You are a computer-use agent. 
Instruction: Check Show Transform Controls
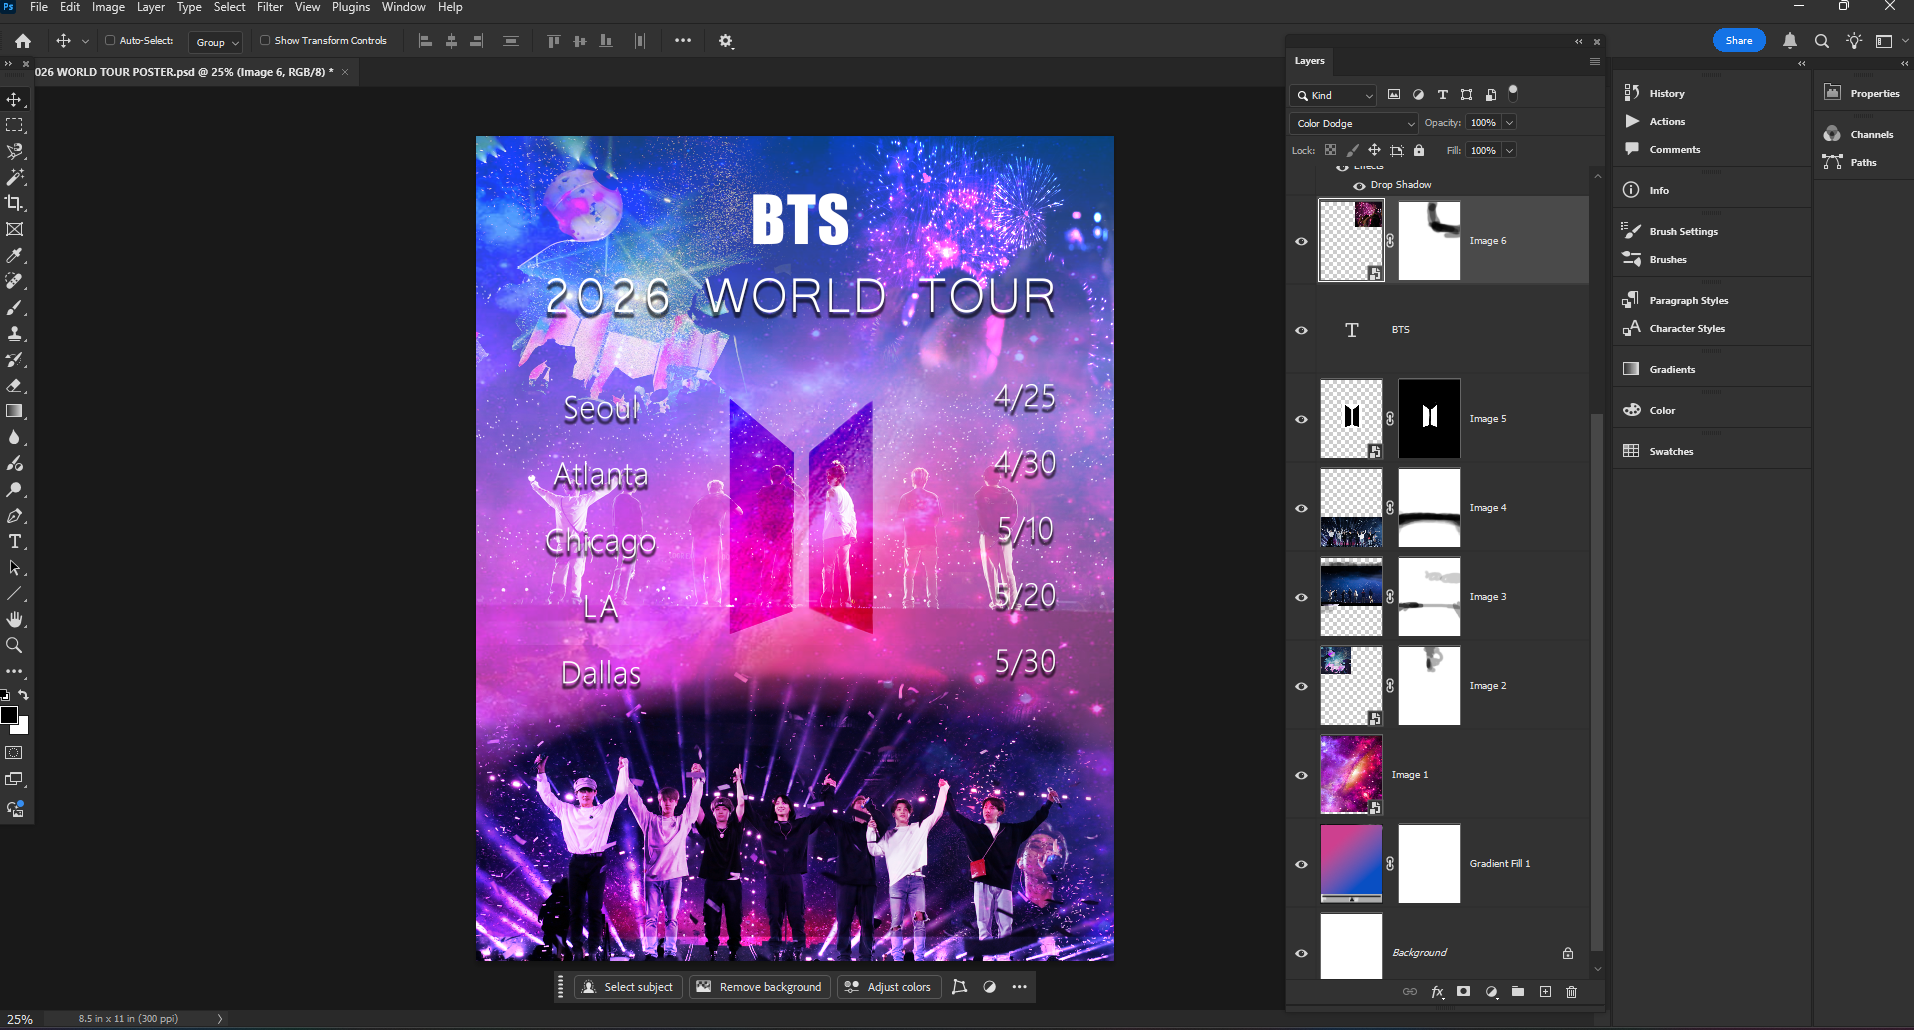pos(265,41)
